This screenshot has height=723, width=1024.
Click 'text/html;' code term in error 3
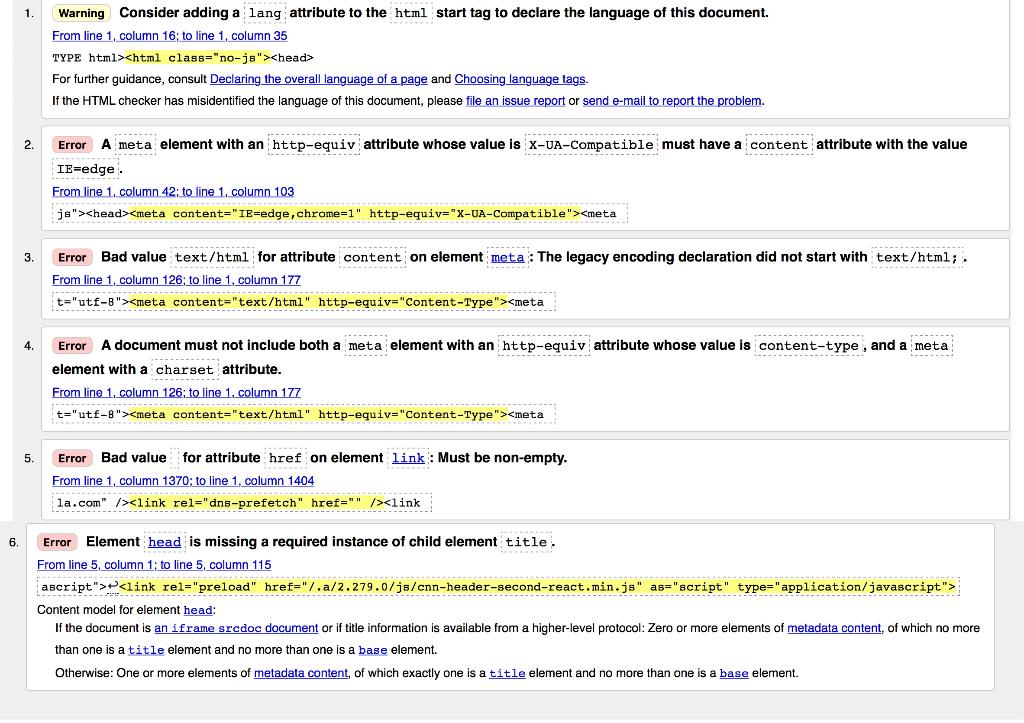917,257
